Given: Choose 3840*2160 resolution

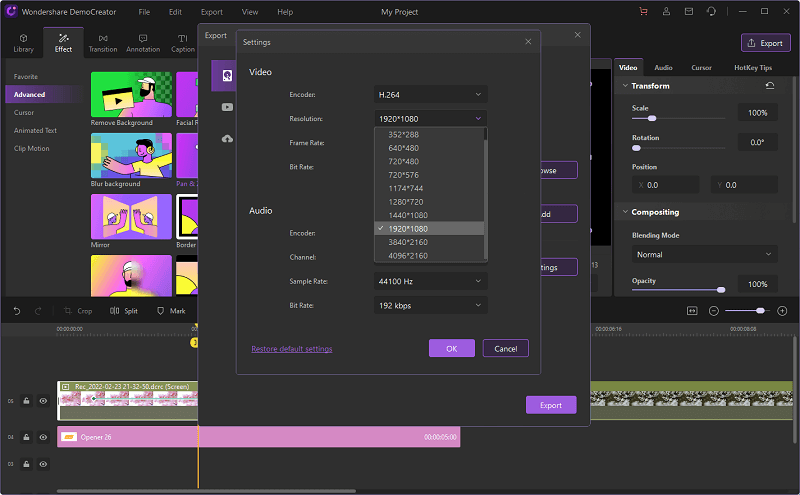Looking at the screenshot, I should tap(429, 242).
